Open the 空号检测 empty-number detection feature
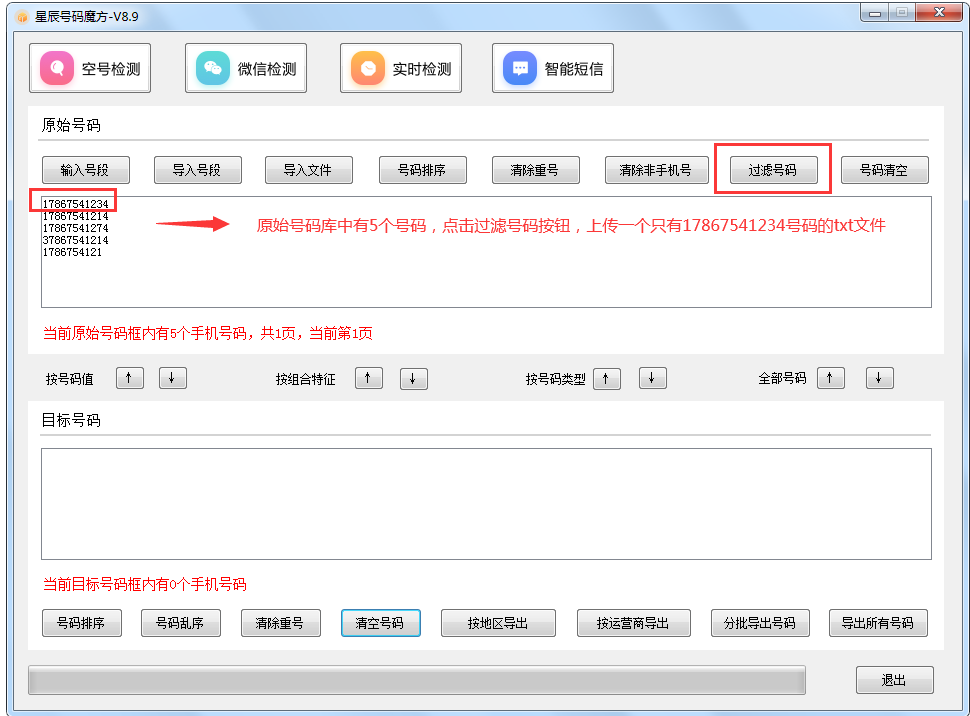 [90, 67]
